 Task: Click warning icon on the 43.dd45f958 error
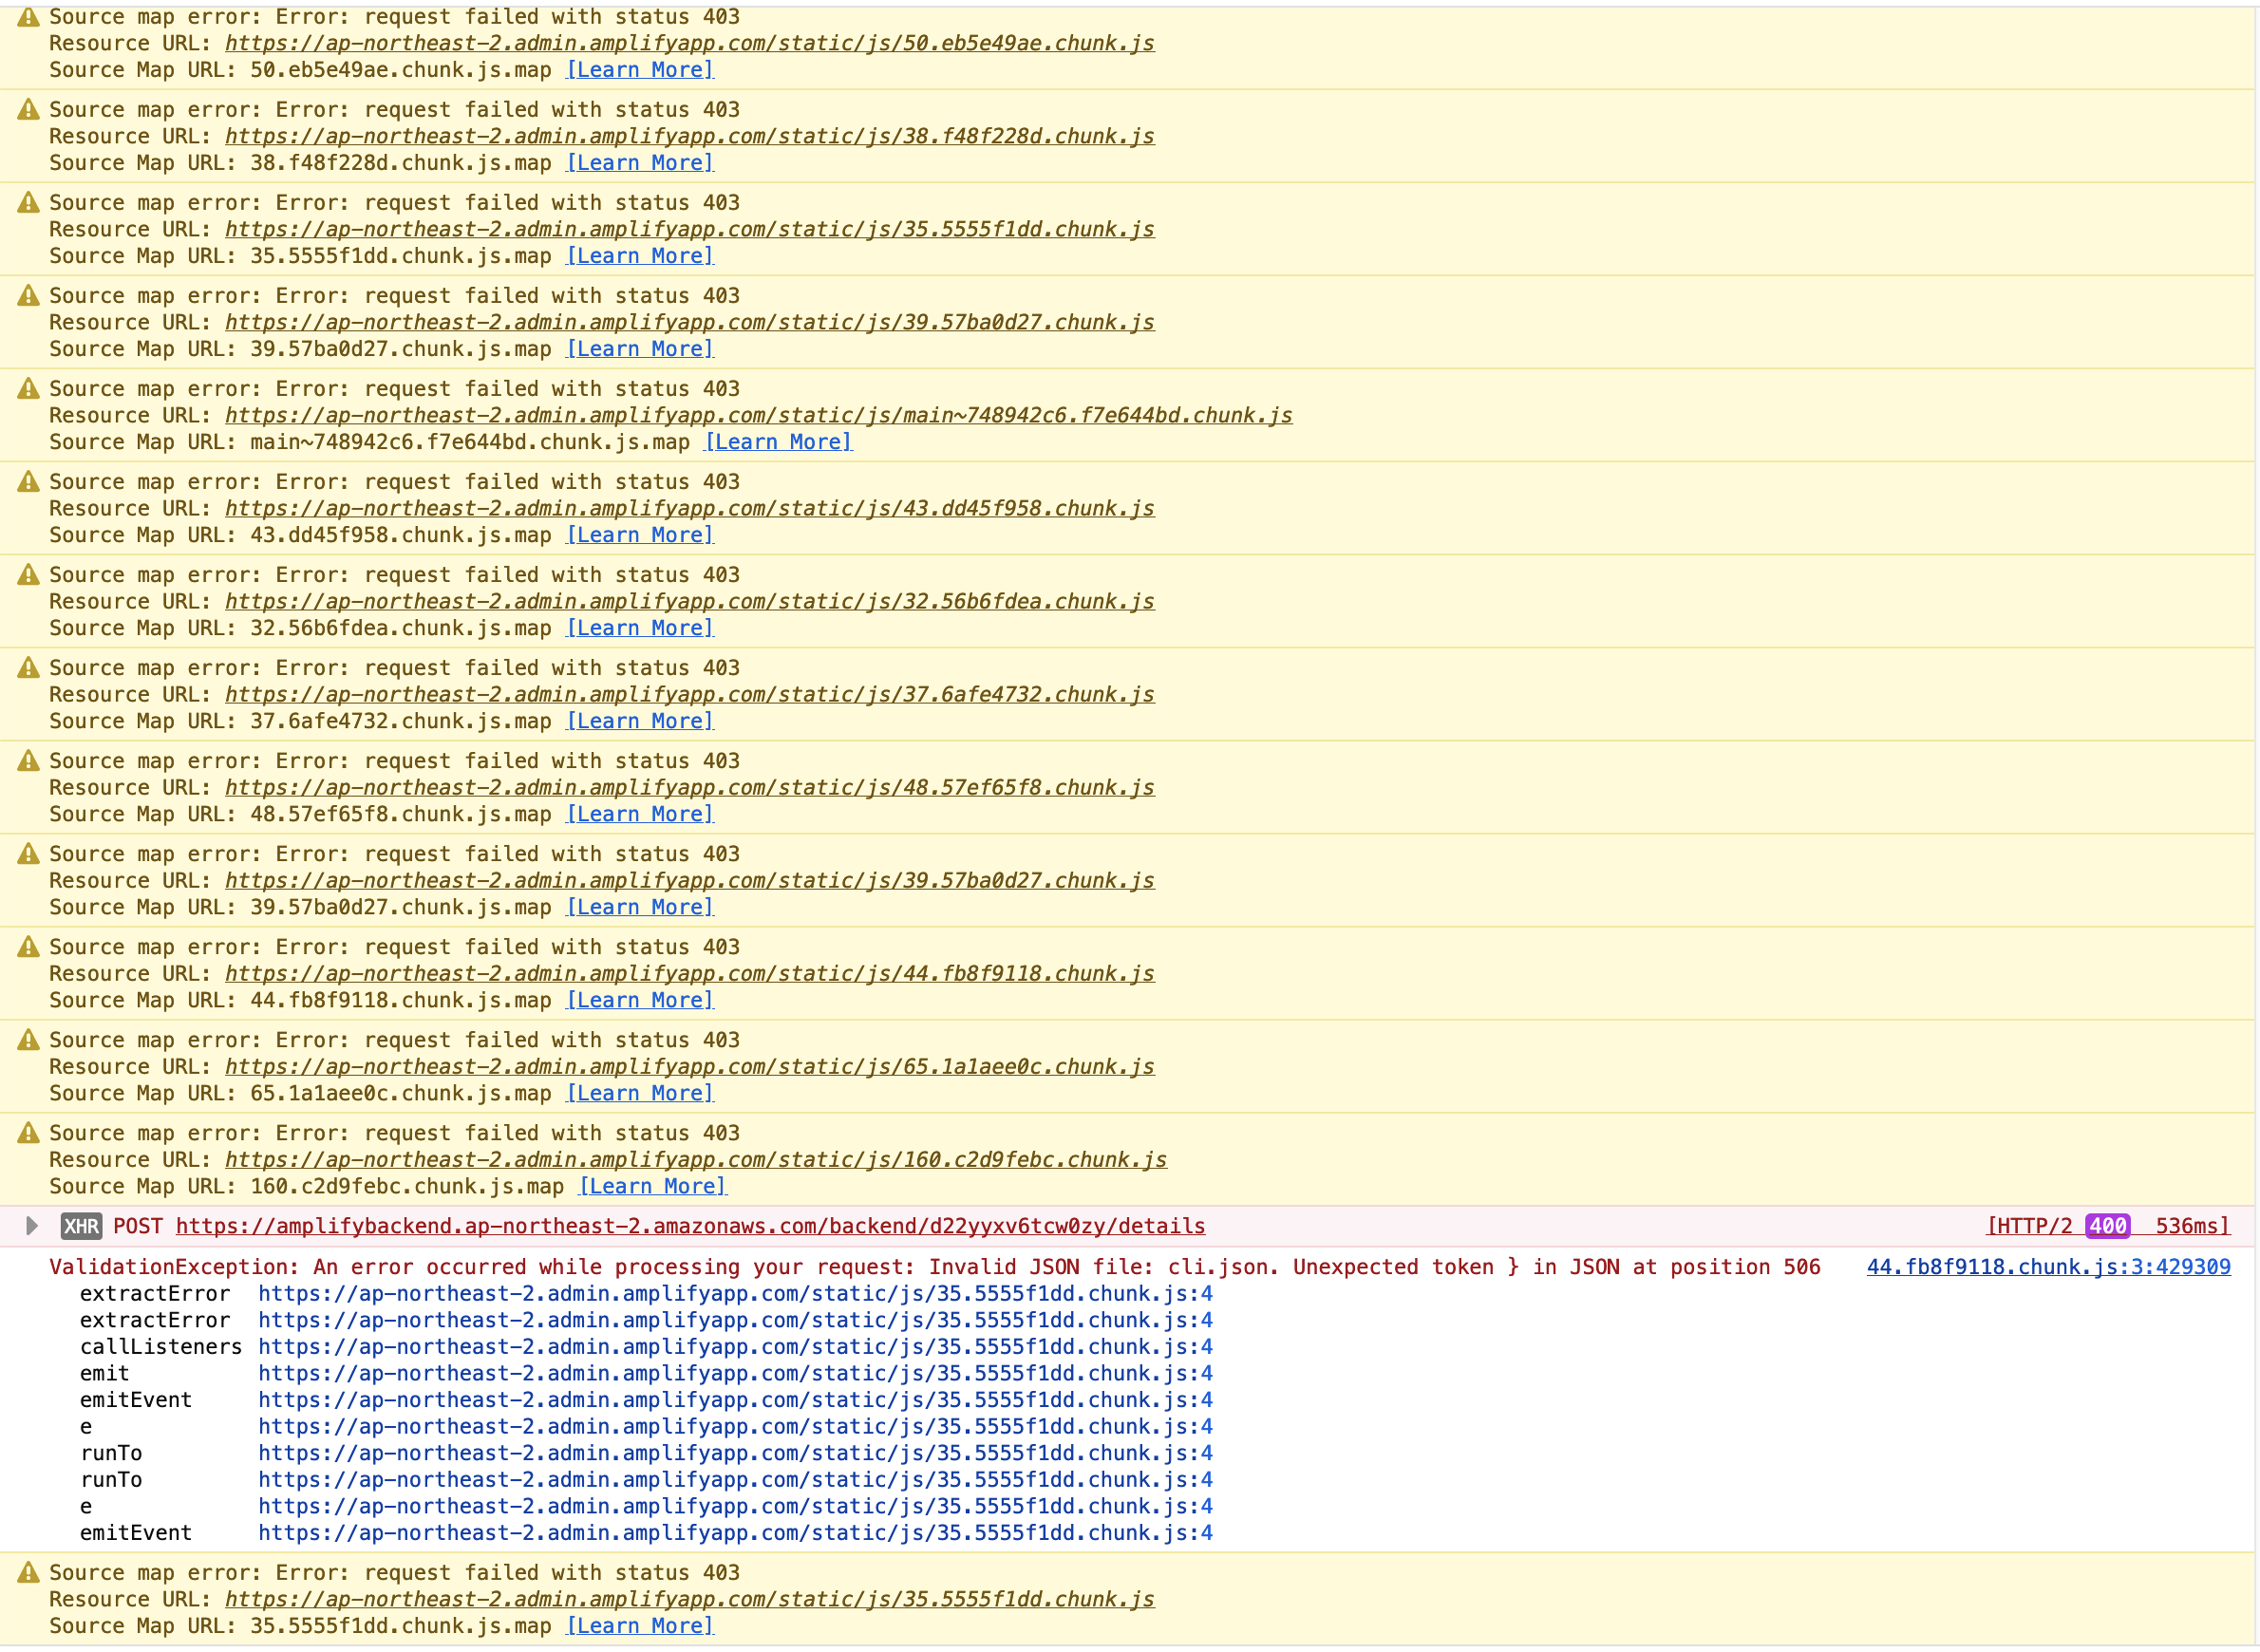tap(28, 481)
